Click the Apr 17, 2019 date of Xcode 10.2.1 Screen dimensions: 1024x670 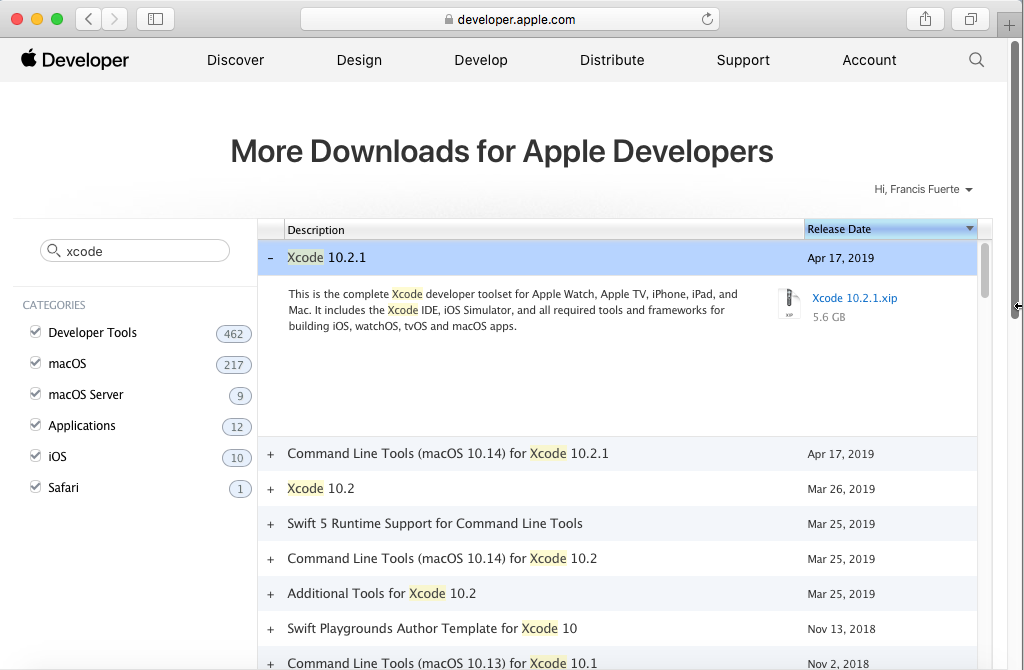click(840, 258)
